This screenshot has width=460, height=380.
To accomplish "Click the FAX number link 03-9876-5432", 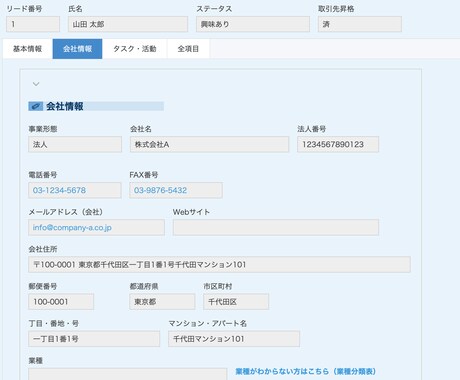I will [x=160, y=190].
